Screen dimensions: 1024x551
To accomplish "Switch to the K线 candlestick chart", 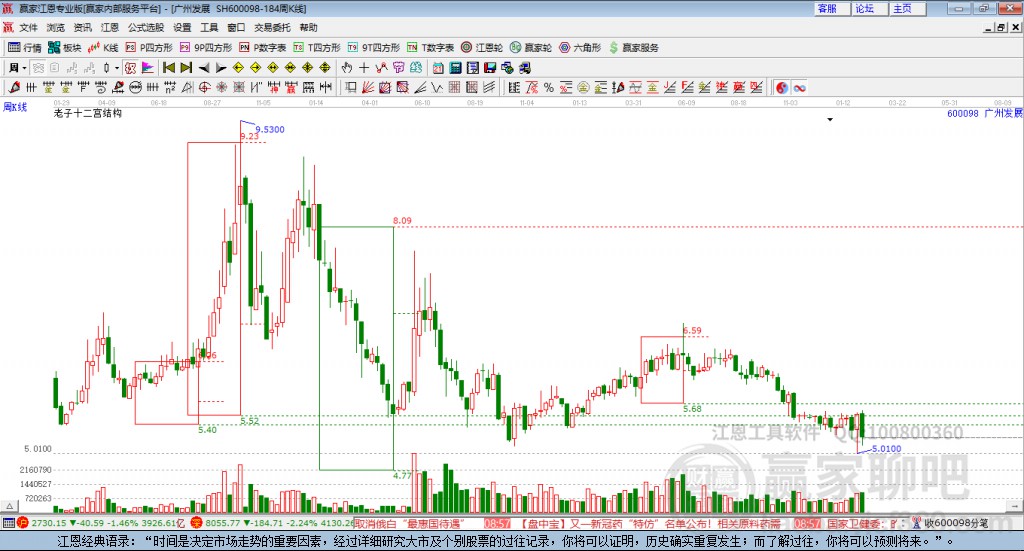I will point(103,48).
